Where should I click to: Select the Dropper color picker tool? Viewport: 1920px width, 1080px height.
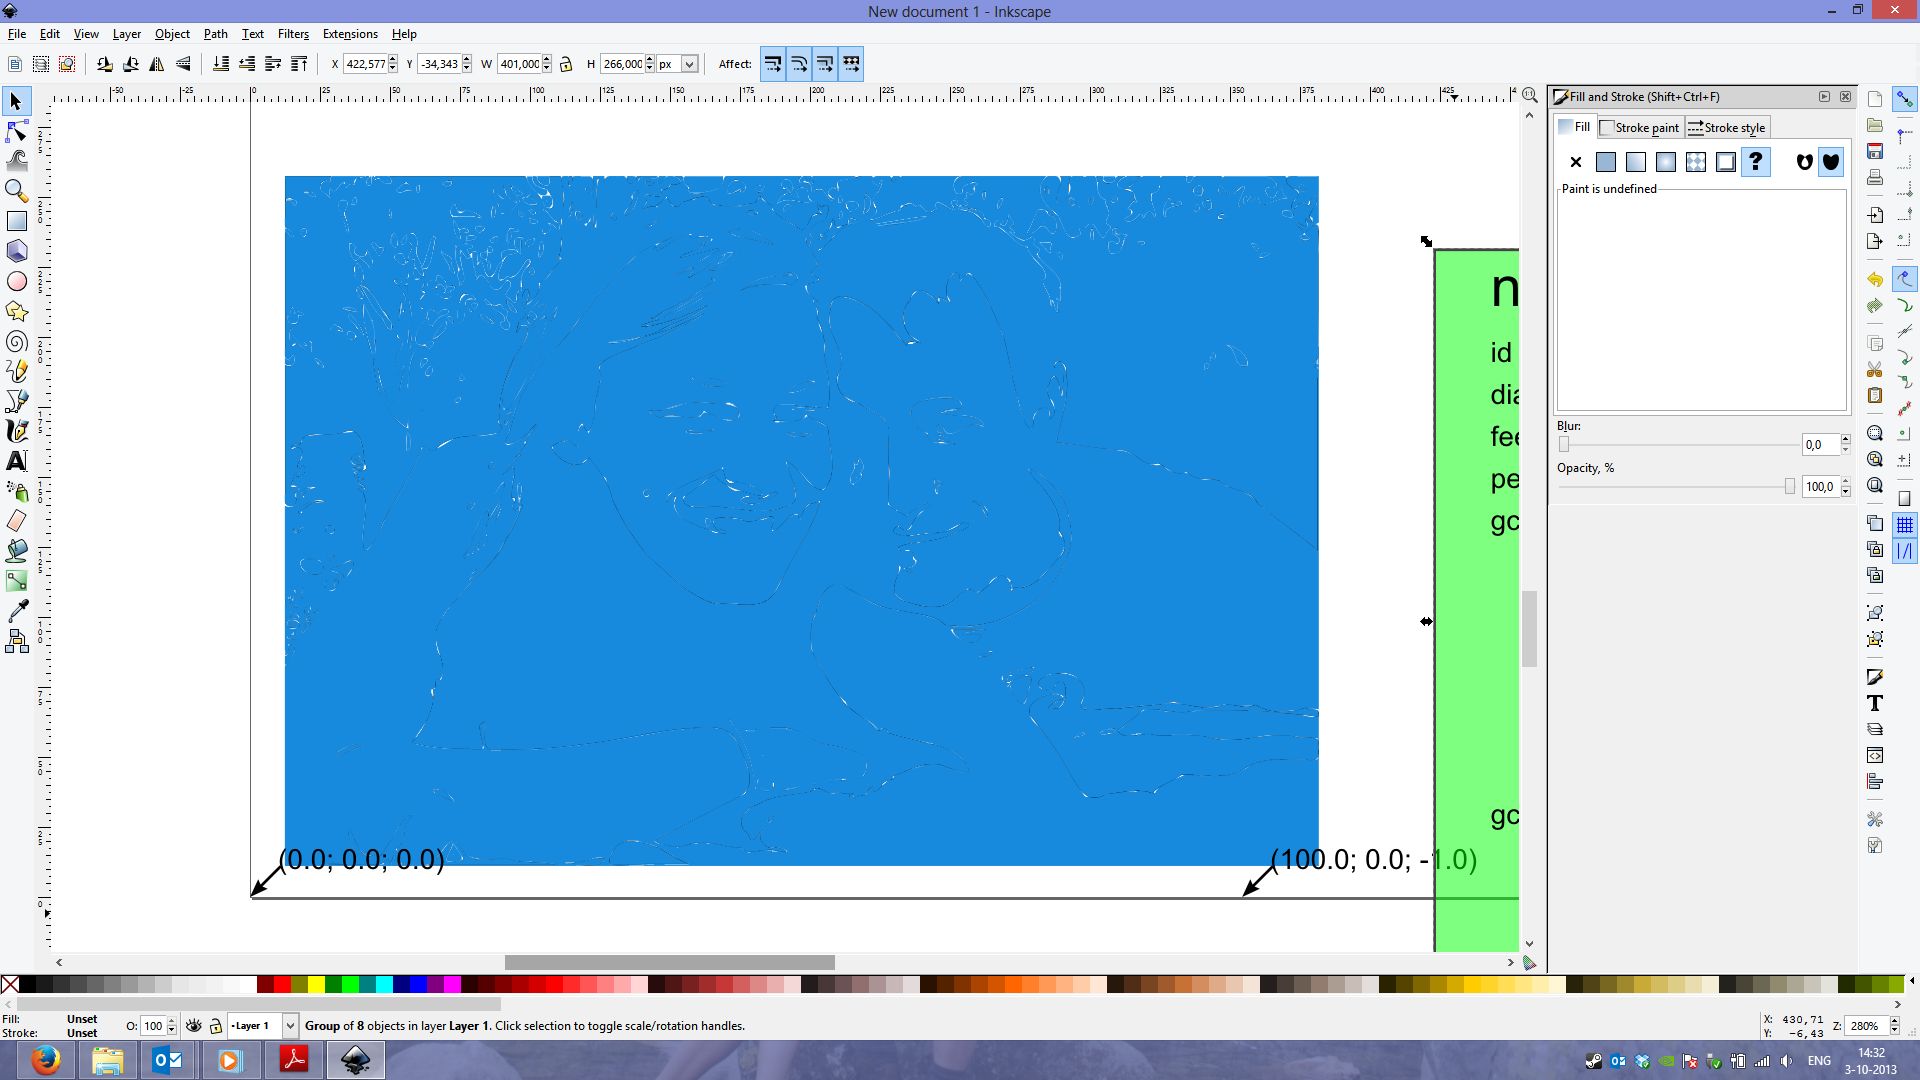(x=17, y=611)
